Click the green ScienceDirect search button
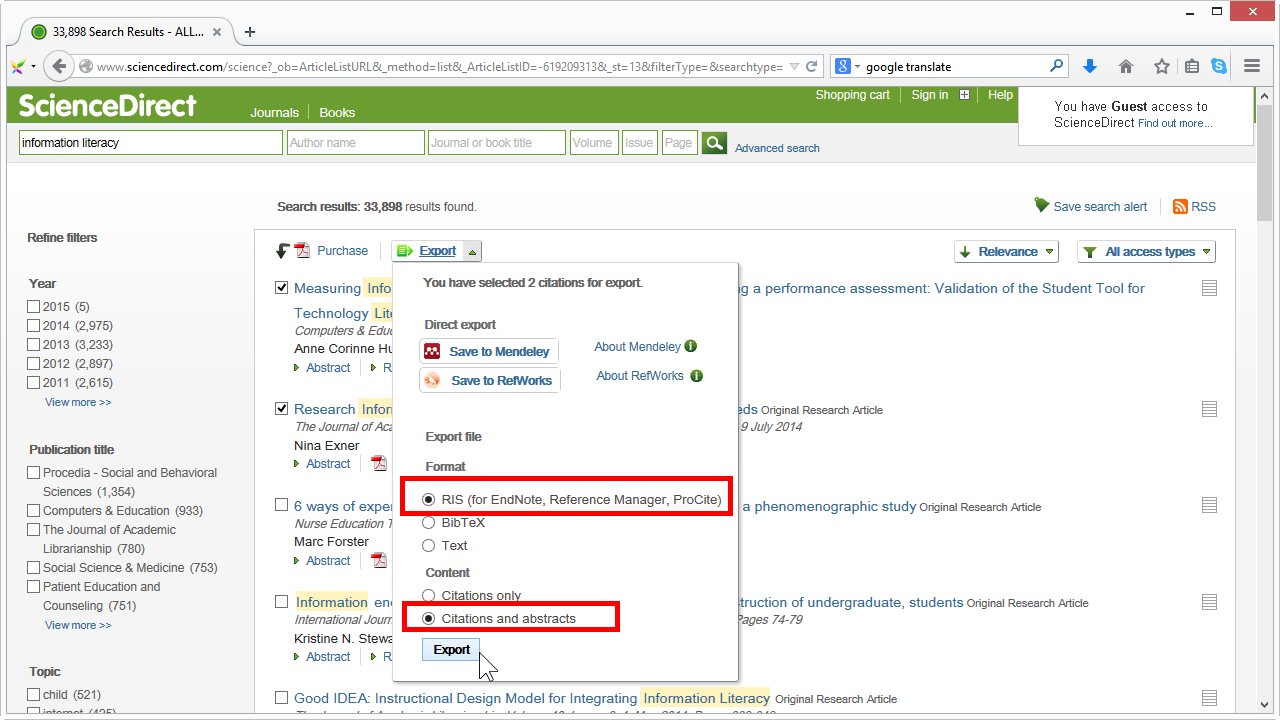 point(714,143)
